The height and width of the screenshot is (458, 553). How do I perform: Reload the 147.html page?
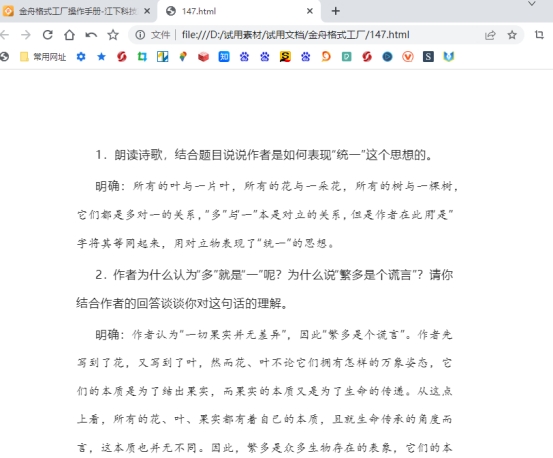[x=48, y=35]
